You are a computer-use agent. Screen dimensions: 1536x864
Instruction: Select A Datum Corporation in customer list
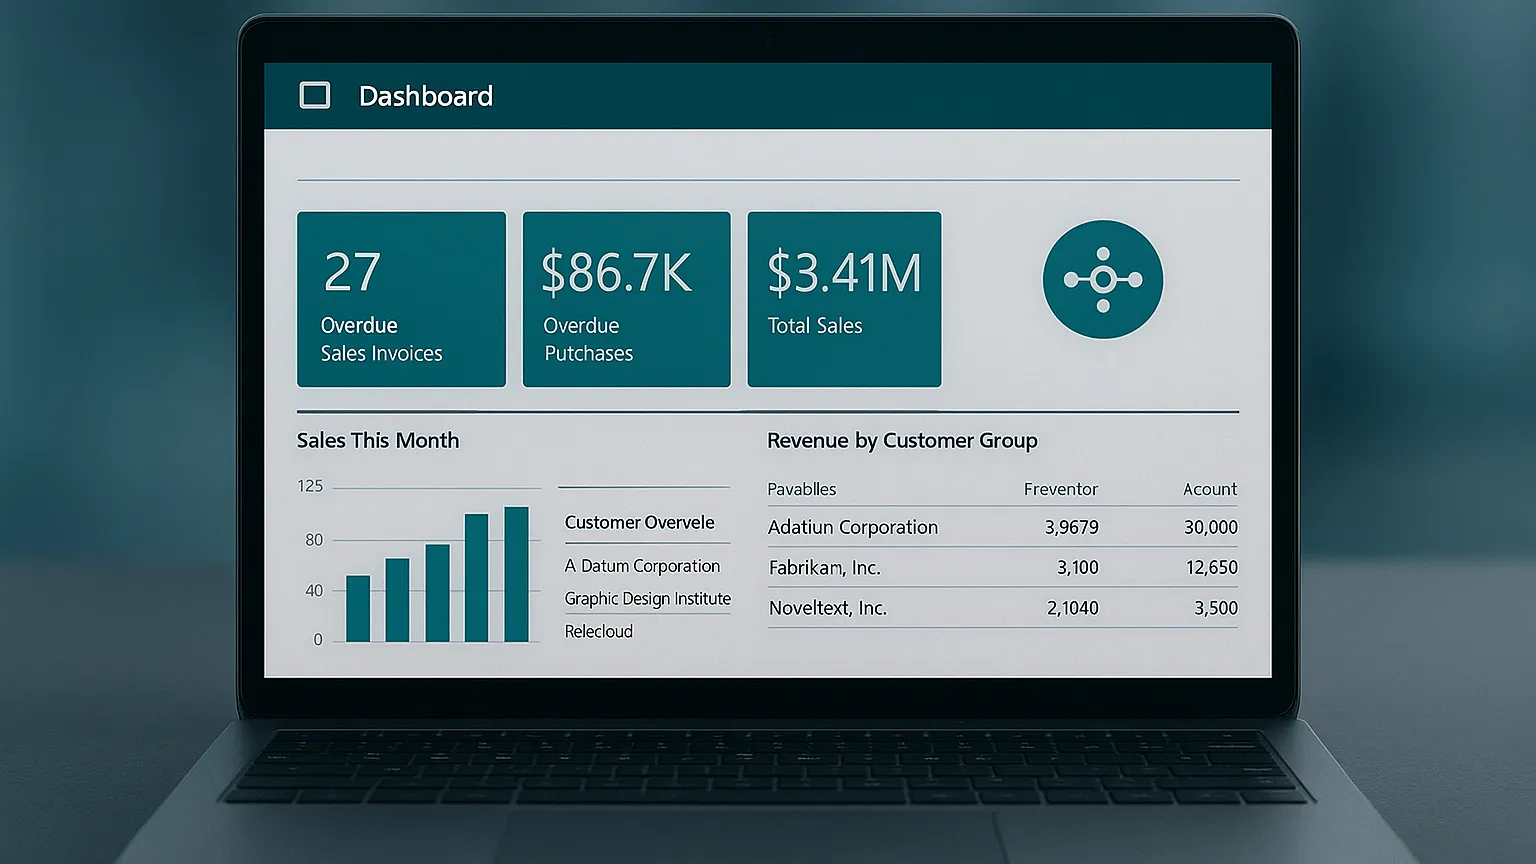pos(642,566)
